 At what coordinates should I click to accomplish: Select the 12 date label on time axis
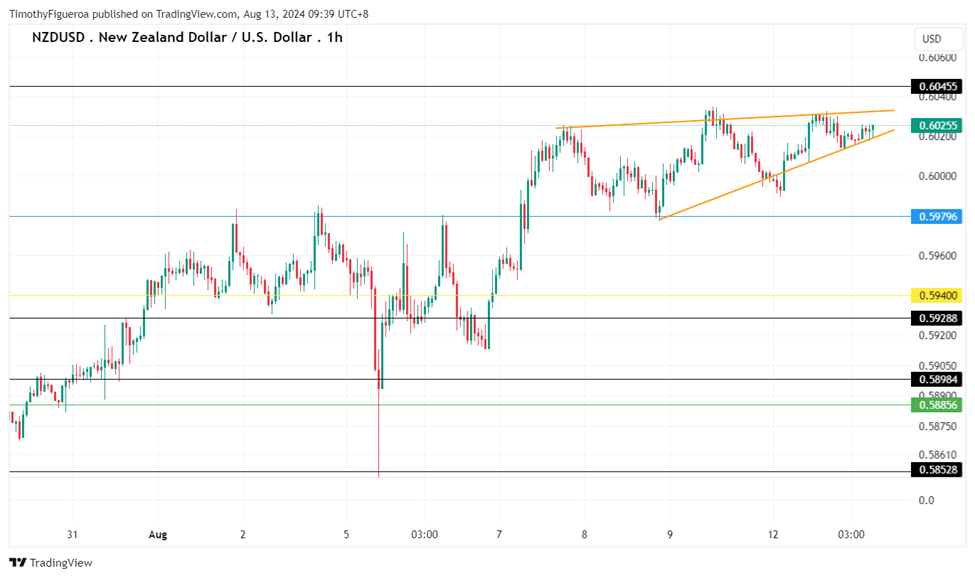(773, 535)
